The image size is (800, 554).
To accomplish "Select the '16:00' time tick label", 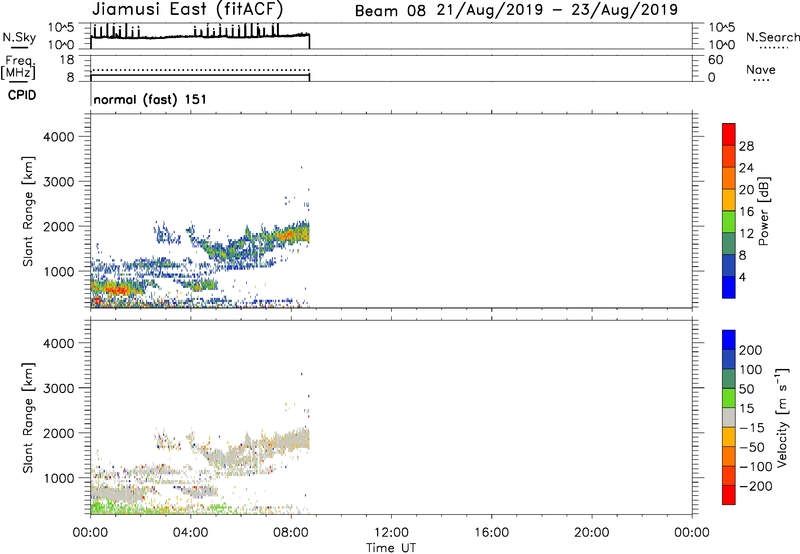I will (491, 533).
